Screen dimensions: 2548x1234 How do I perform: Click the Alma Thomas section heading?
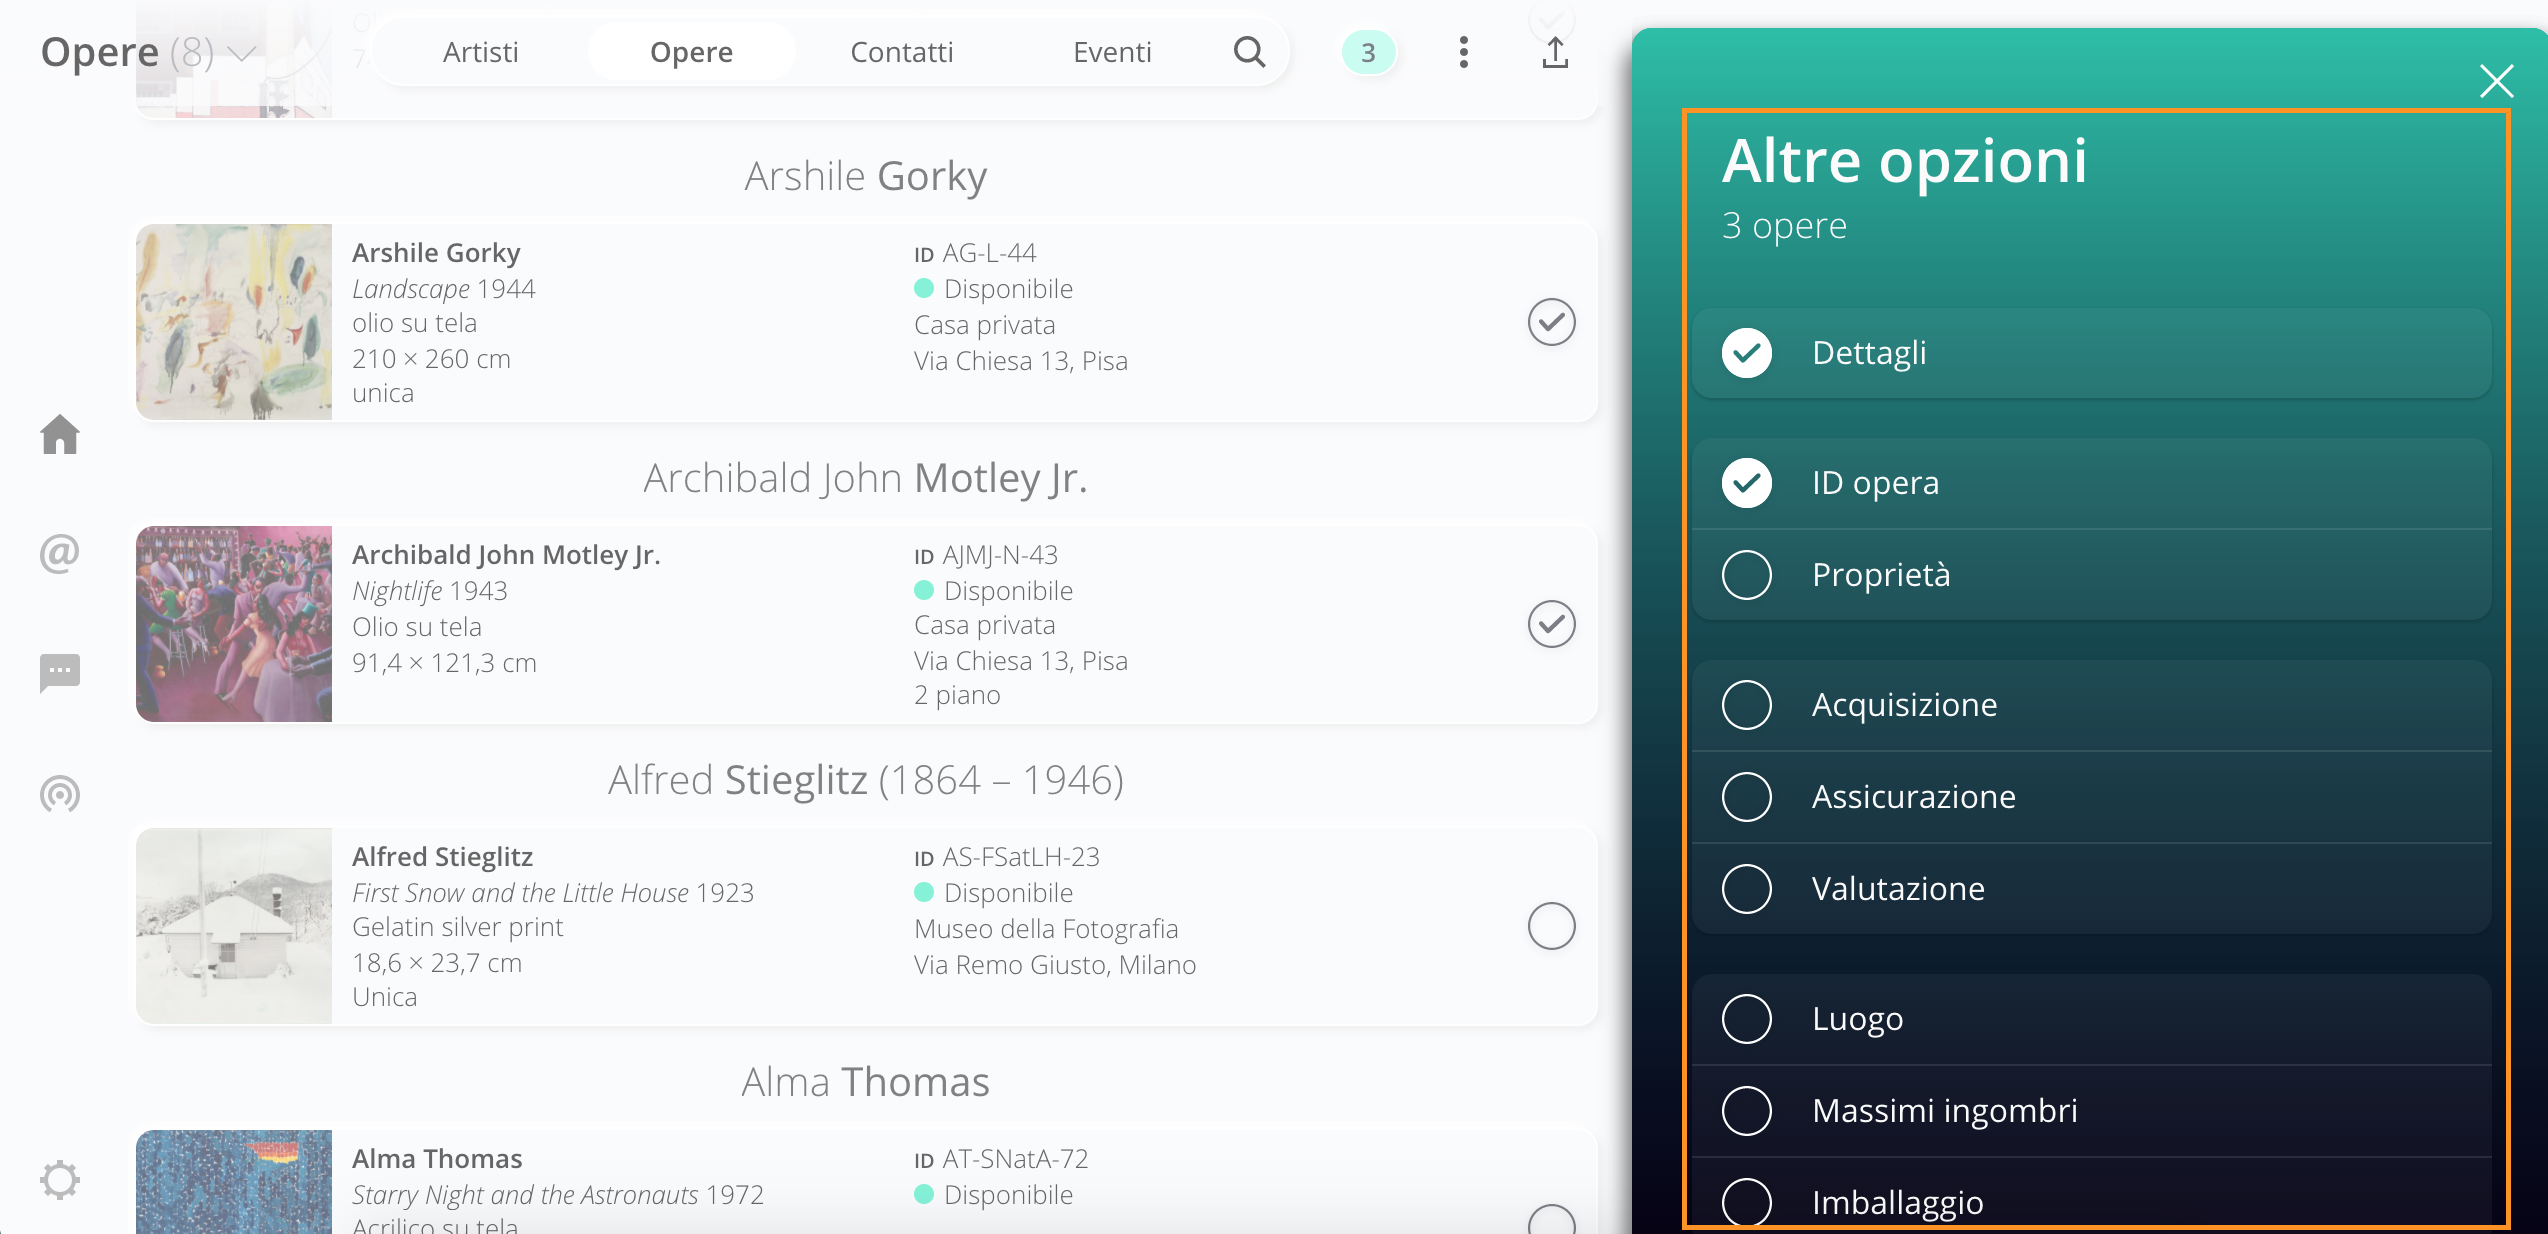tap(866, 1082)
